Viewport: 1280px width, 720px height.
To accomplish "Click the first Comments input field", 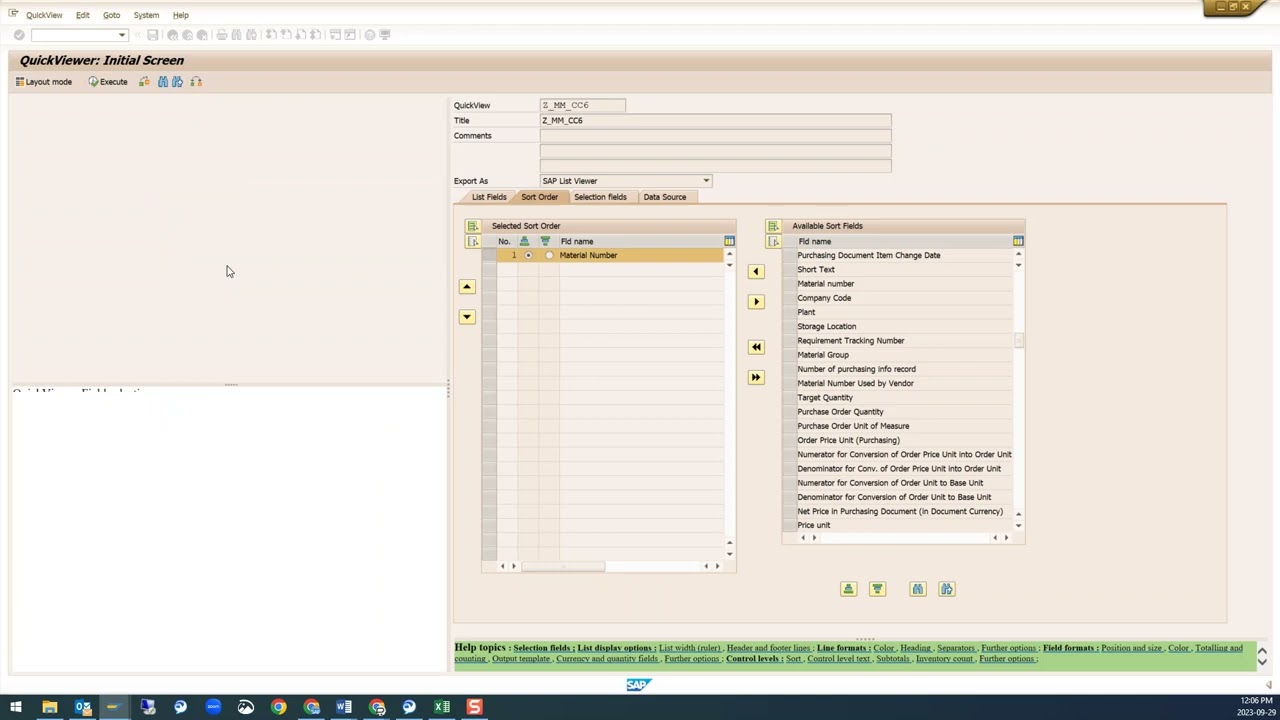I will 715,136.
